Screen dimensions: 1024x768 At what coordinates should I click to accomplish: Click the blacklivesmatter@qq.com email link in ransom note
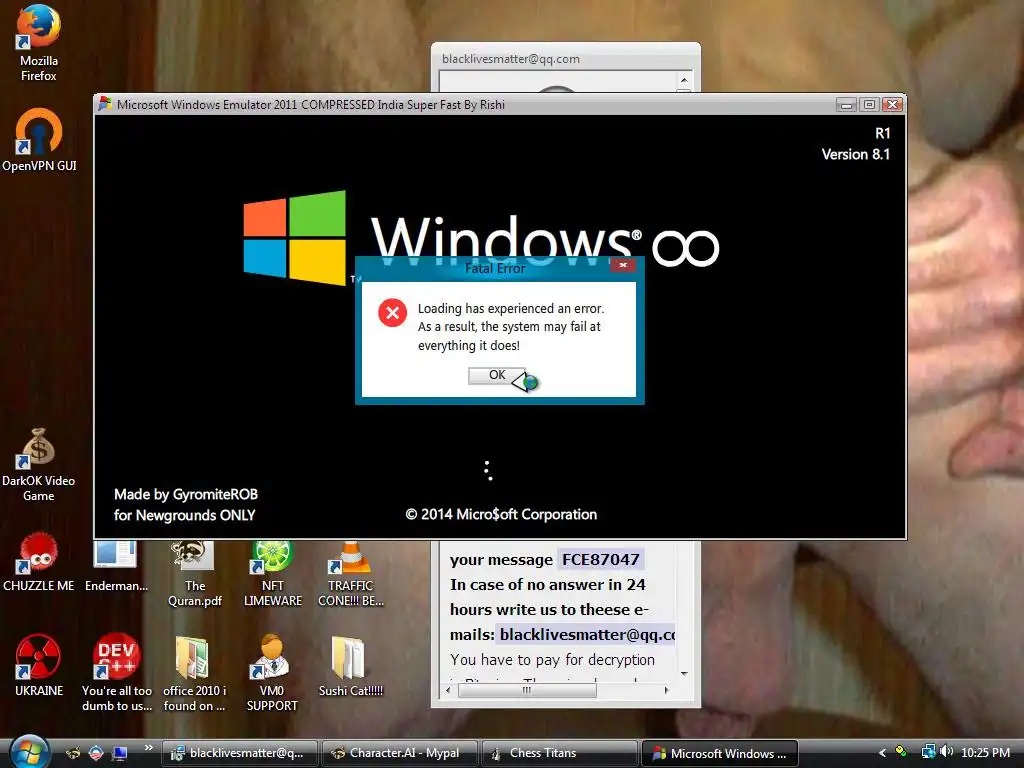click(587, 635)
